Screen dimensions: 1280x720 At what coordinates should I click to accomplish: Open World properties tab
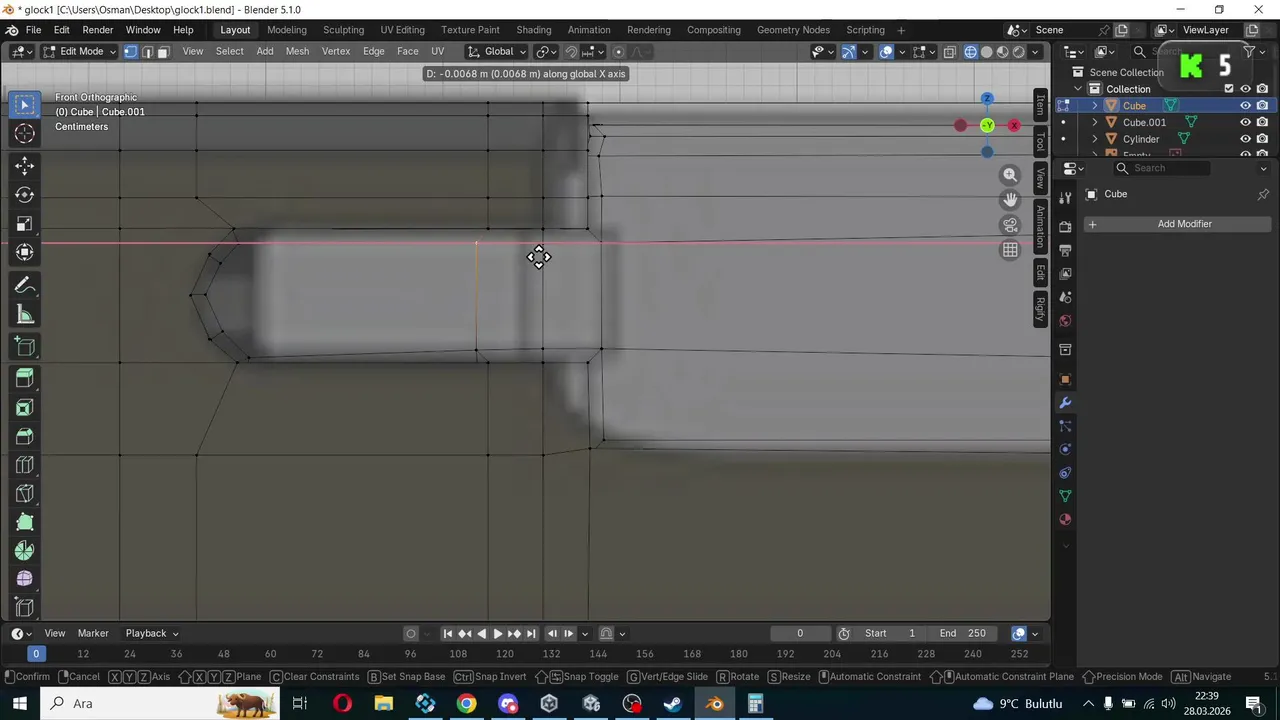(1065, 321)
